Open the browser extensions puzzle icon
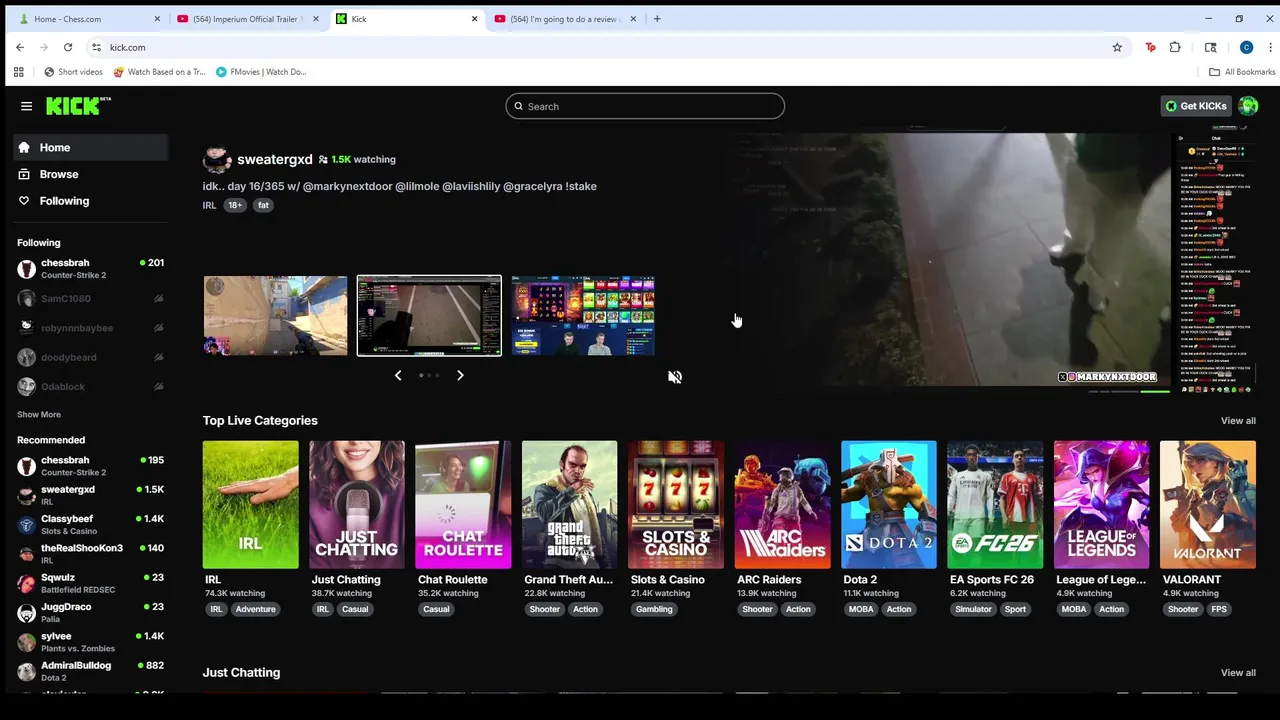The height and width of the screenshot is (720, 1280). tap(1175, 47)
